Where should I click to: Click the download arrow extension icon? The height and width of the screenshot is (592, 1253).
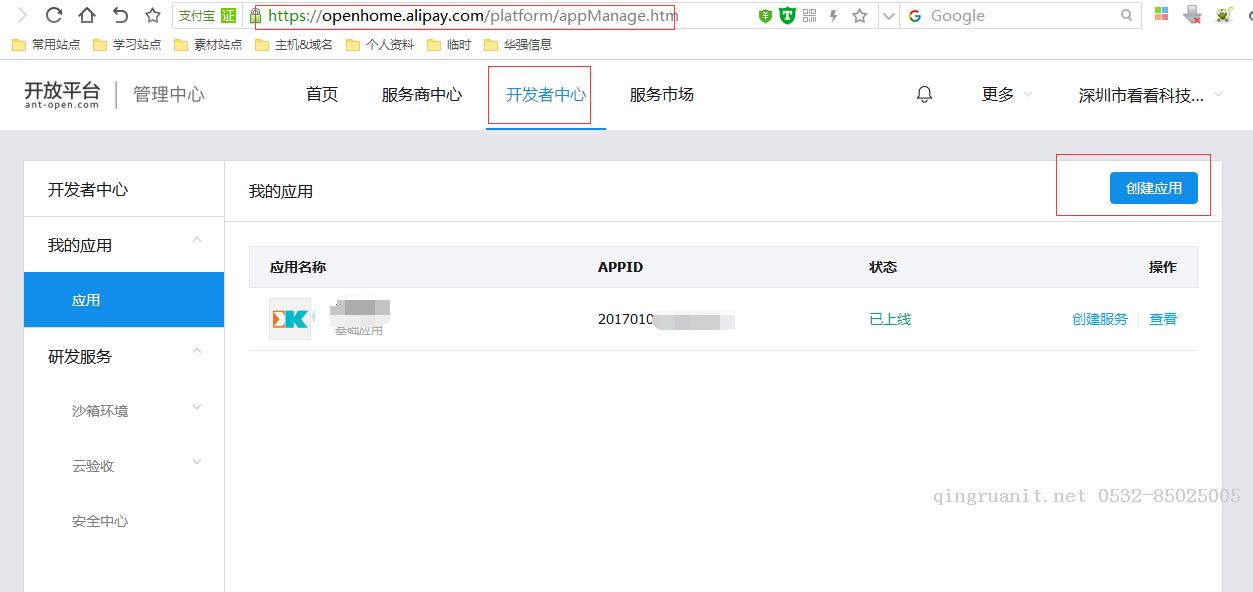[1192, 15]
